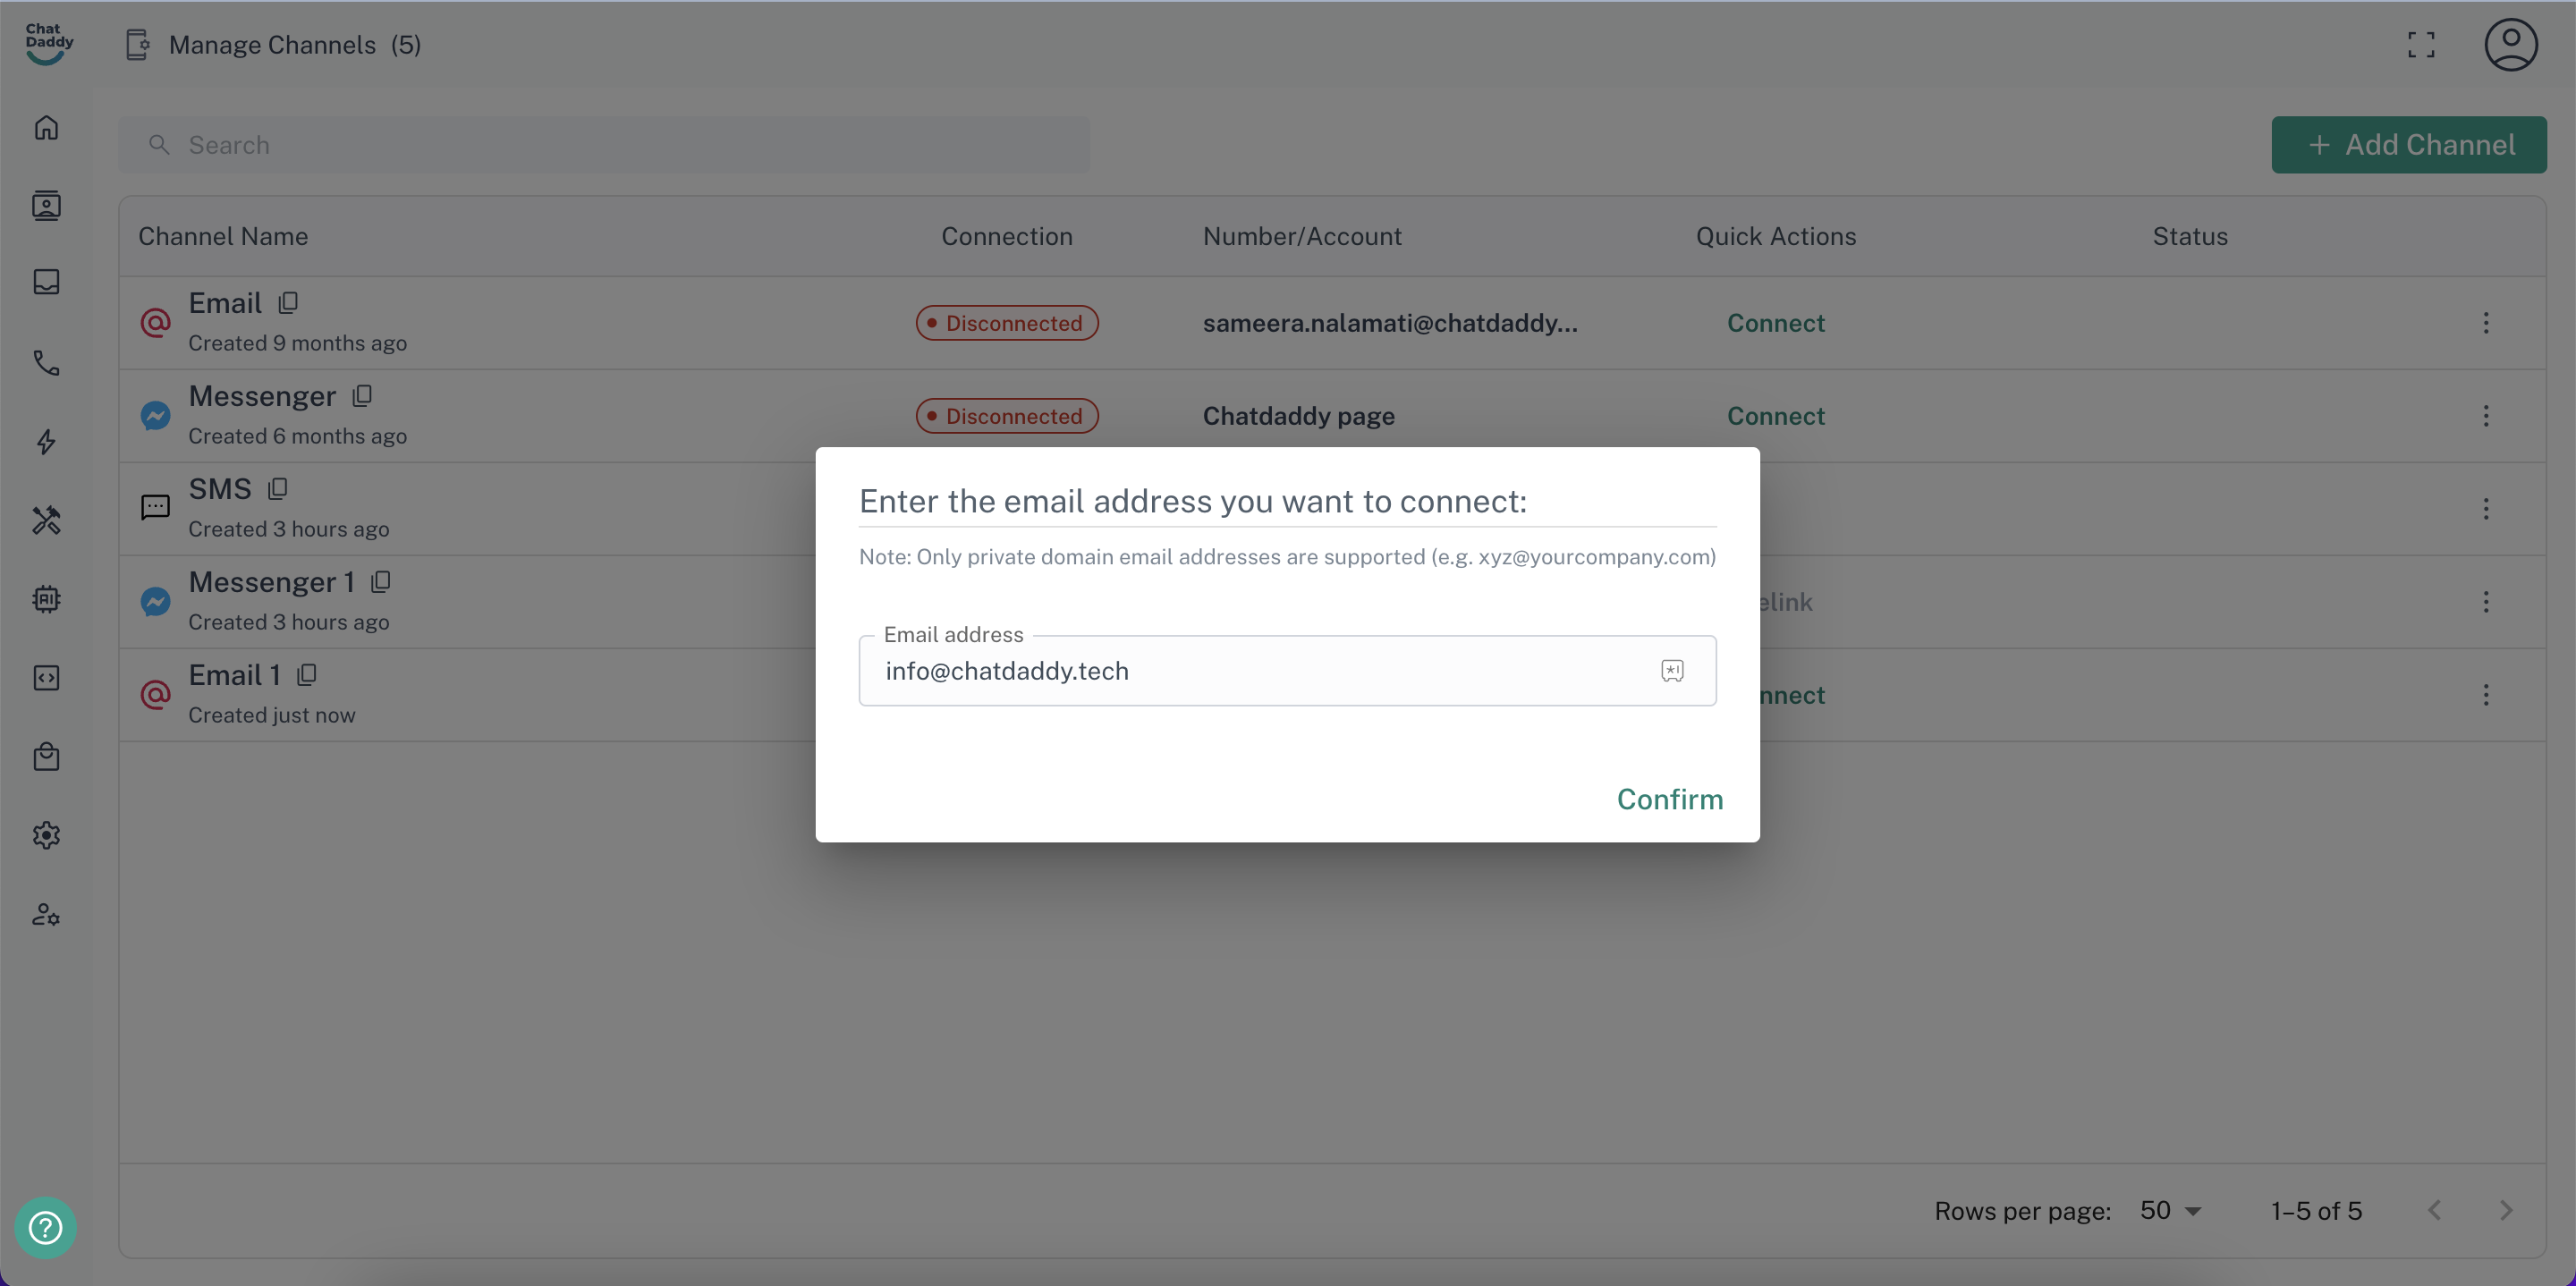Copy the Messenger 1 channel name

[381, 581]
